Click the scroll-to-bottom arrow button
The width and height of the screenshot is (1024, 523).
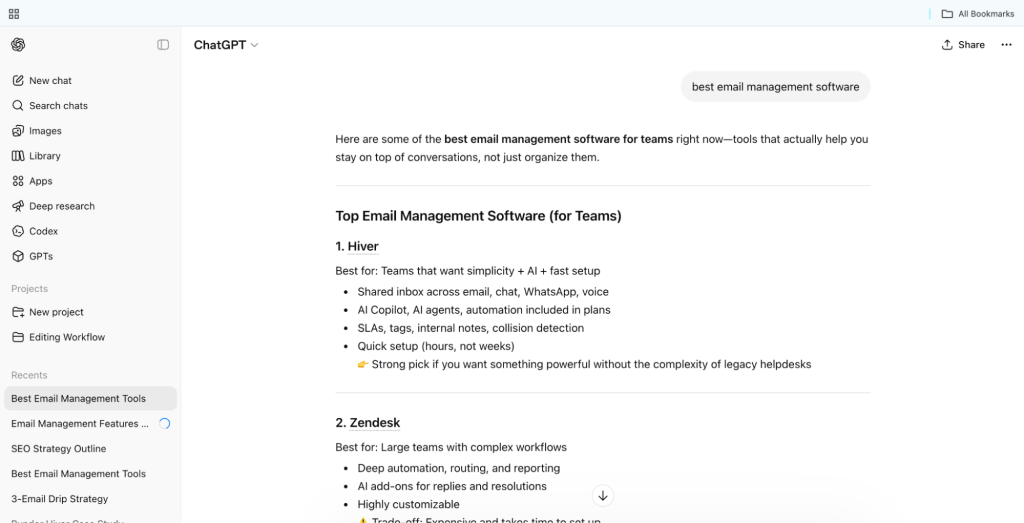point(603,496)
